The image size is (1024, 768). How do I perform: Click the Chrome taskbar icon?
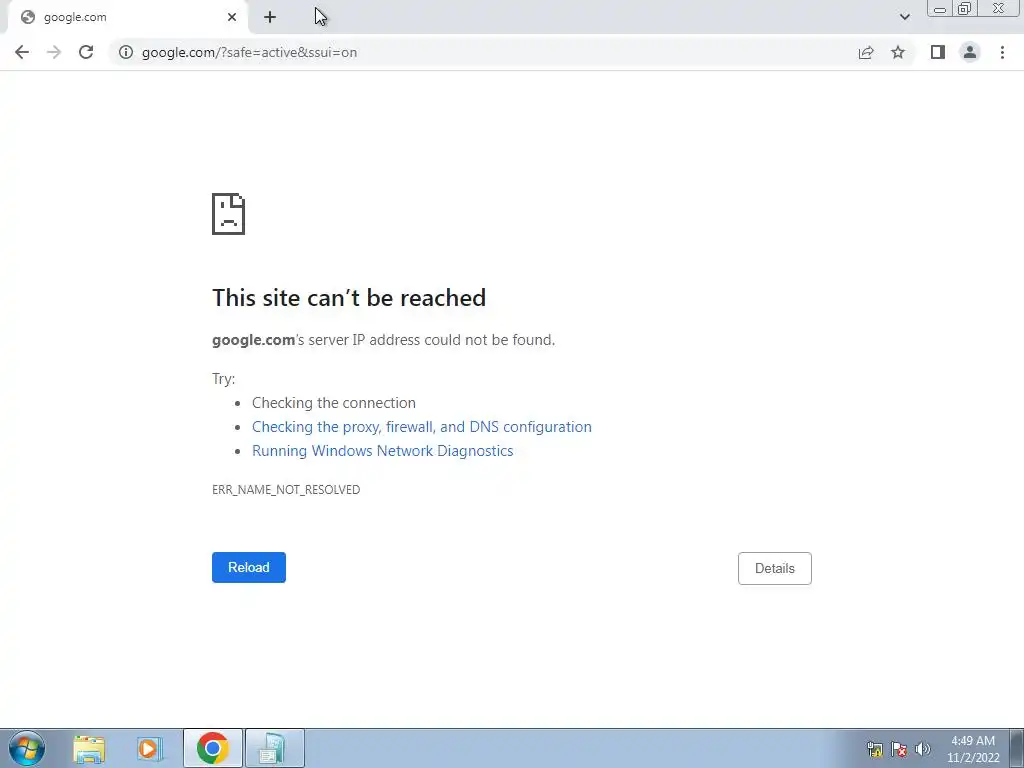[213, 748]
